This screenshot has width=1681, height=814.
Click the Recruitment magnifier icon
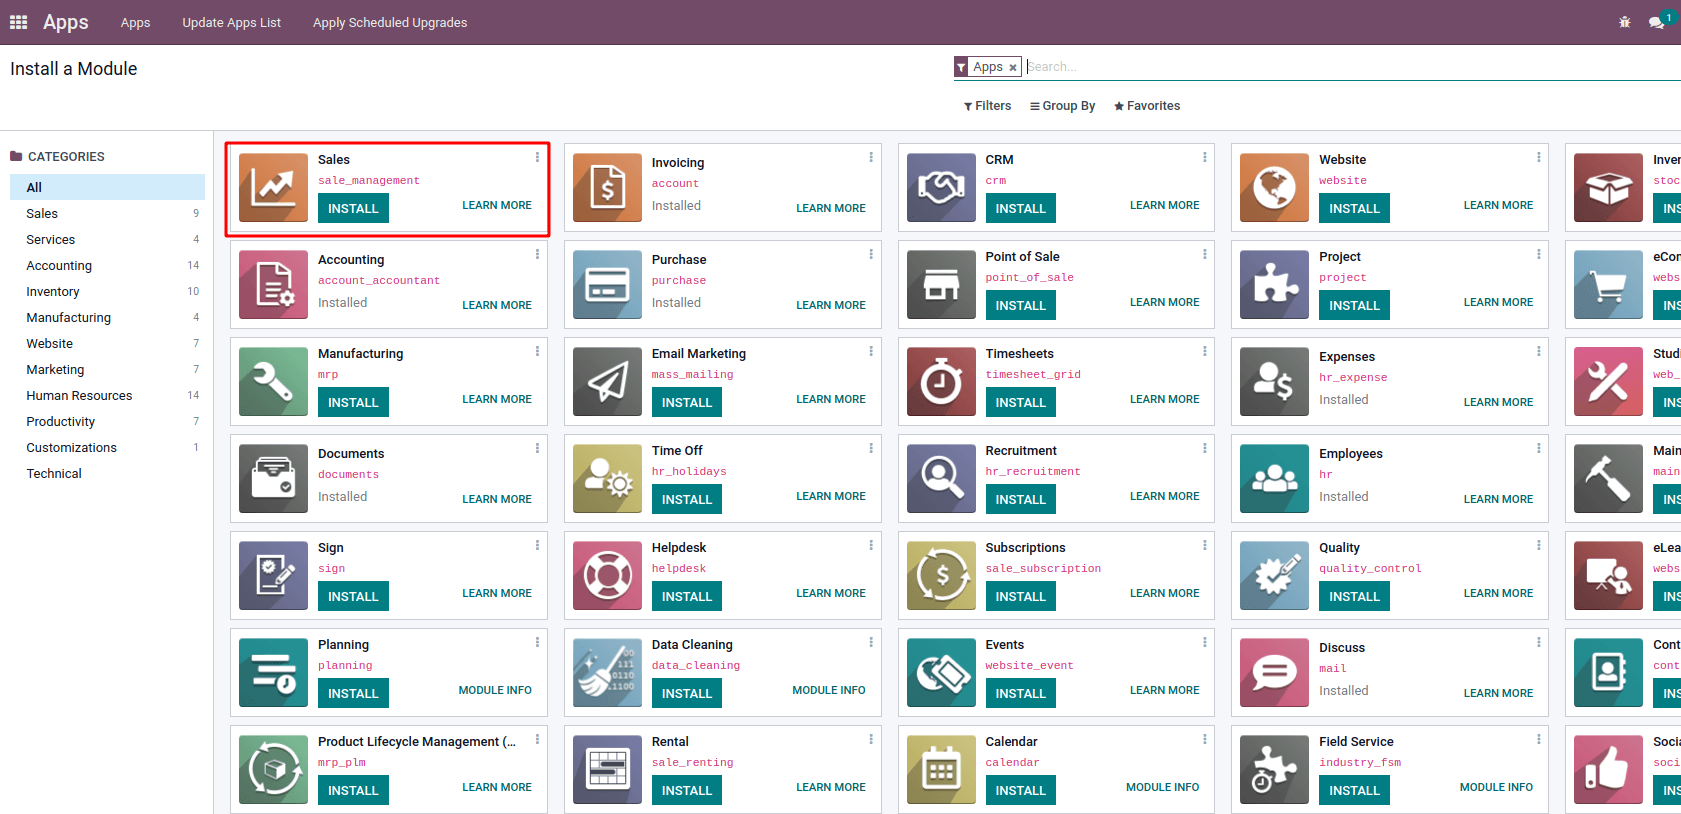coord(942,478)
